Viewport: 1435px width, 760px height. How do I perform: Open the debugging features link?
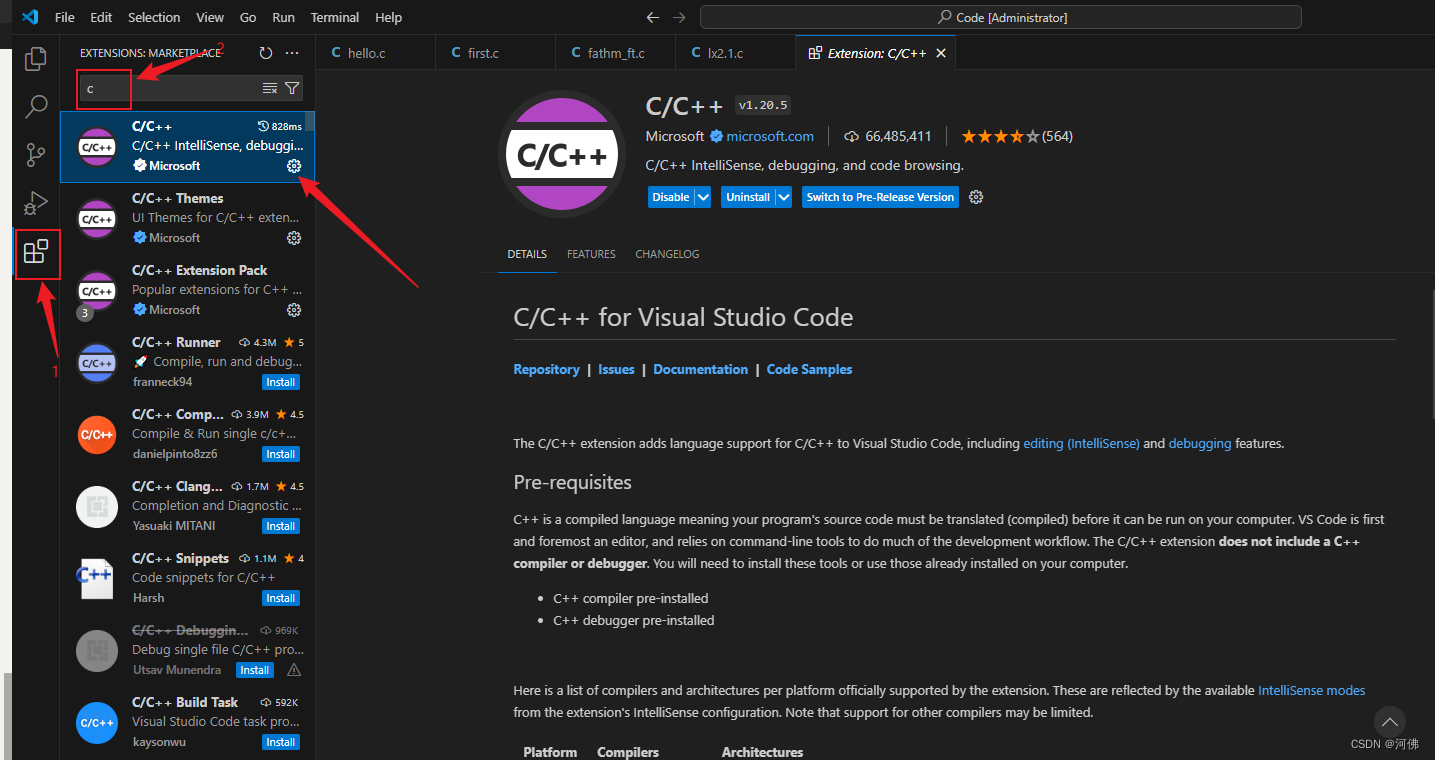[x=1200, y=443]
